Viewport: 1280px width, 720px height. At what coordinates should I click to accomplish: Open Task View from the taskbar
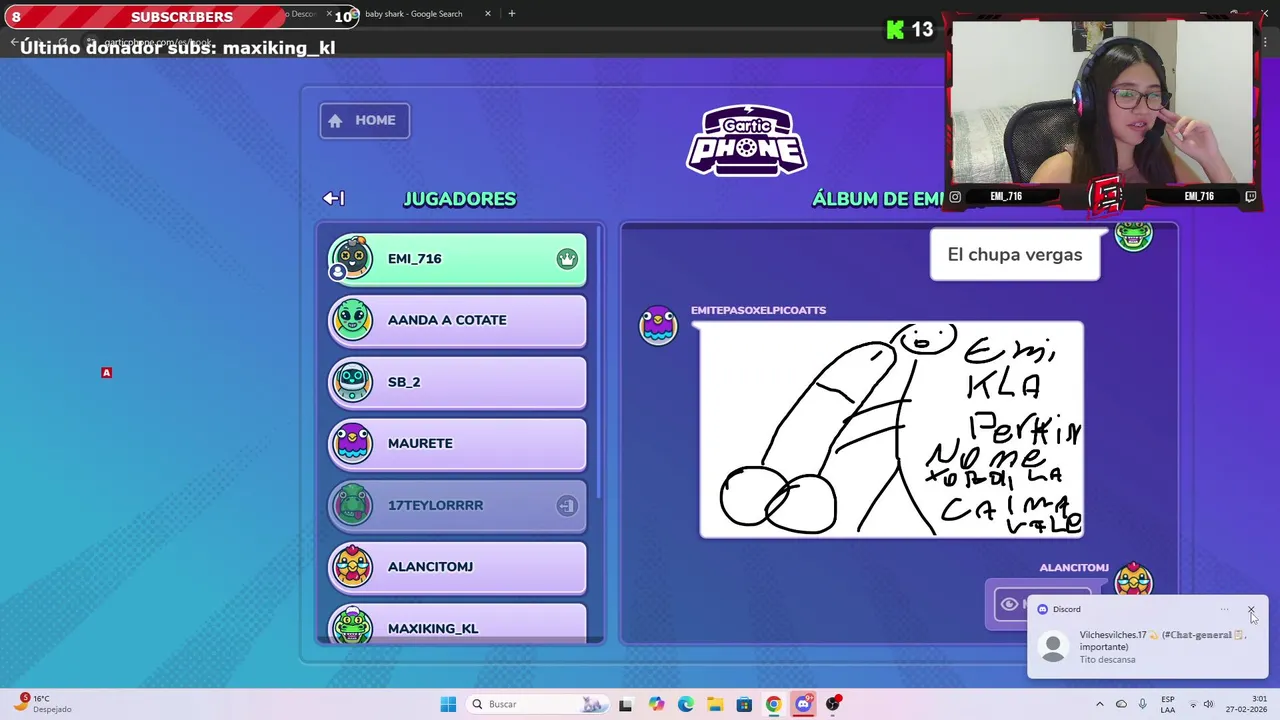pos(625,704)
